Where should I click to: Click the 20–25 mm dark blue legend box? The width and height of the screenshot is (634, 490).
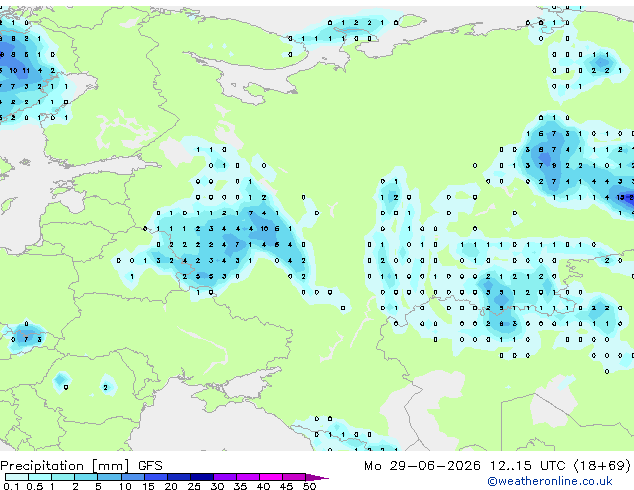pos(179,477)
